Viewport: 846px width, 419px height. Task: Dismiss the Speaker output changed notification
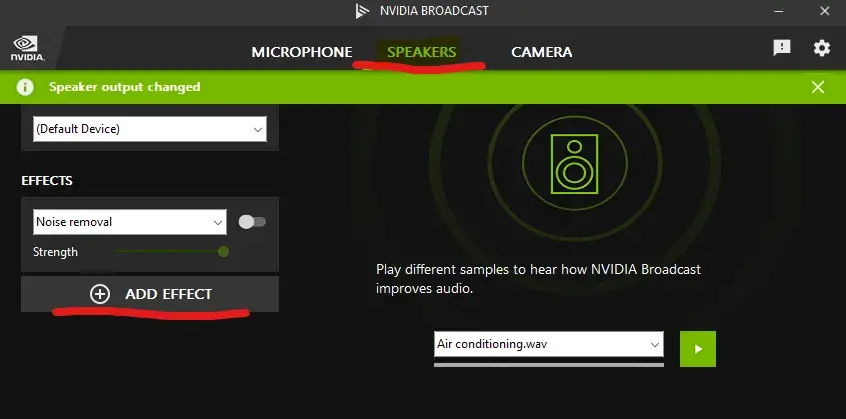tap(818, 87)
